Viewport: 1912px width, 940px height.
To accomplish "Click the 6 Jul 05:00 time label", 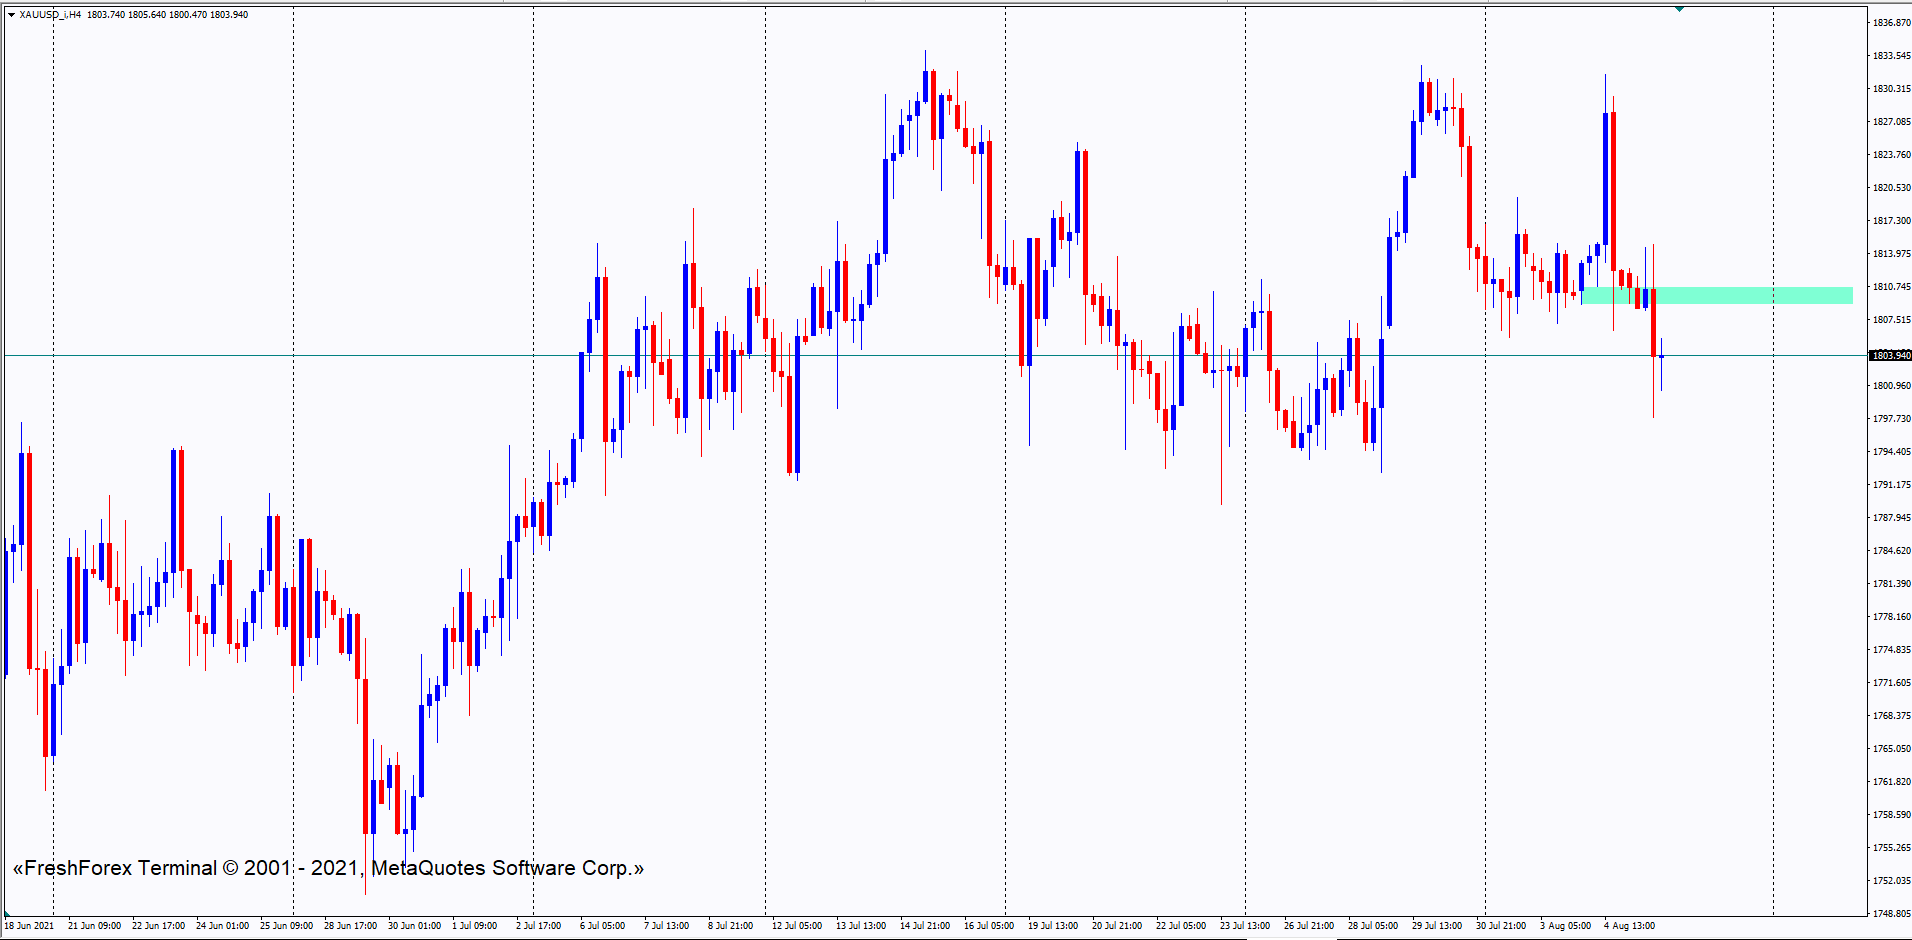I will pyautogui.click(x=602, y=926).
